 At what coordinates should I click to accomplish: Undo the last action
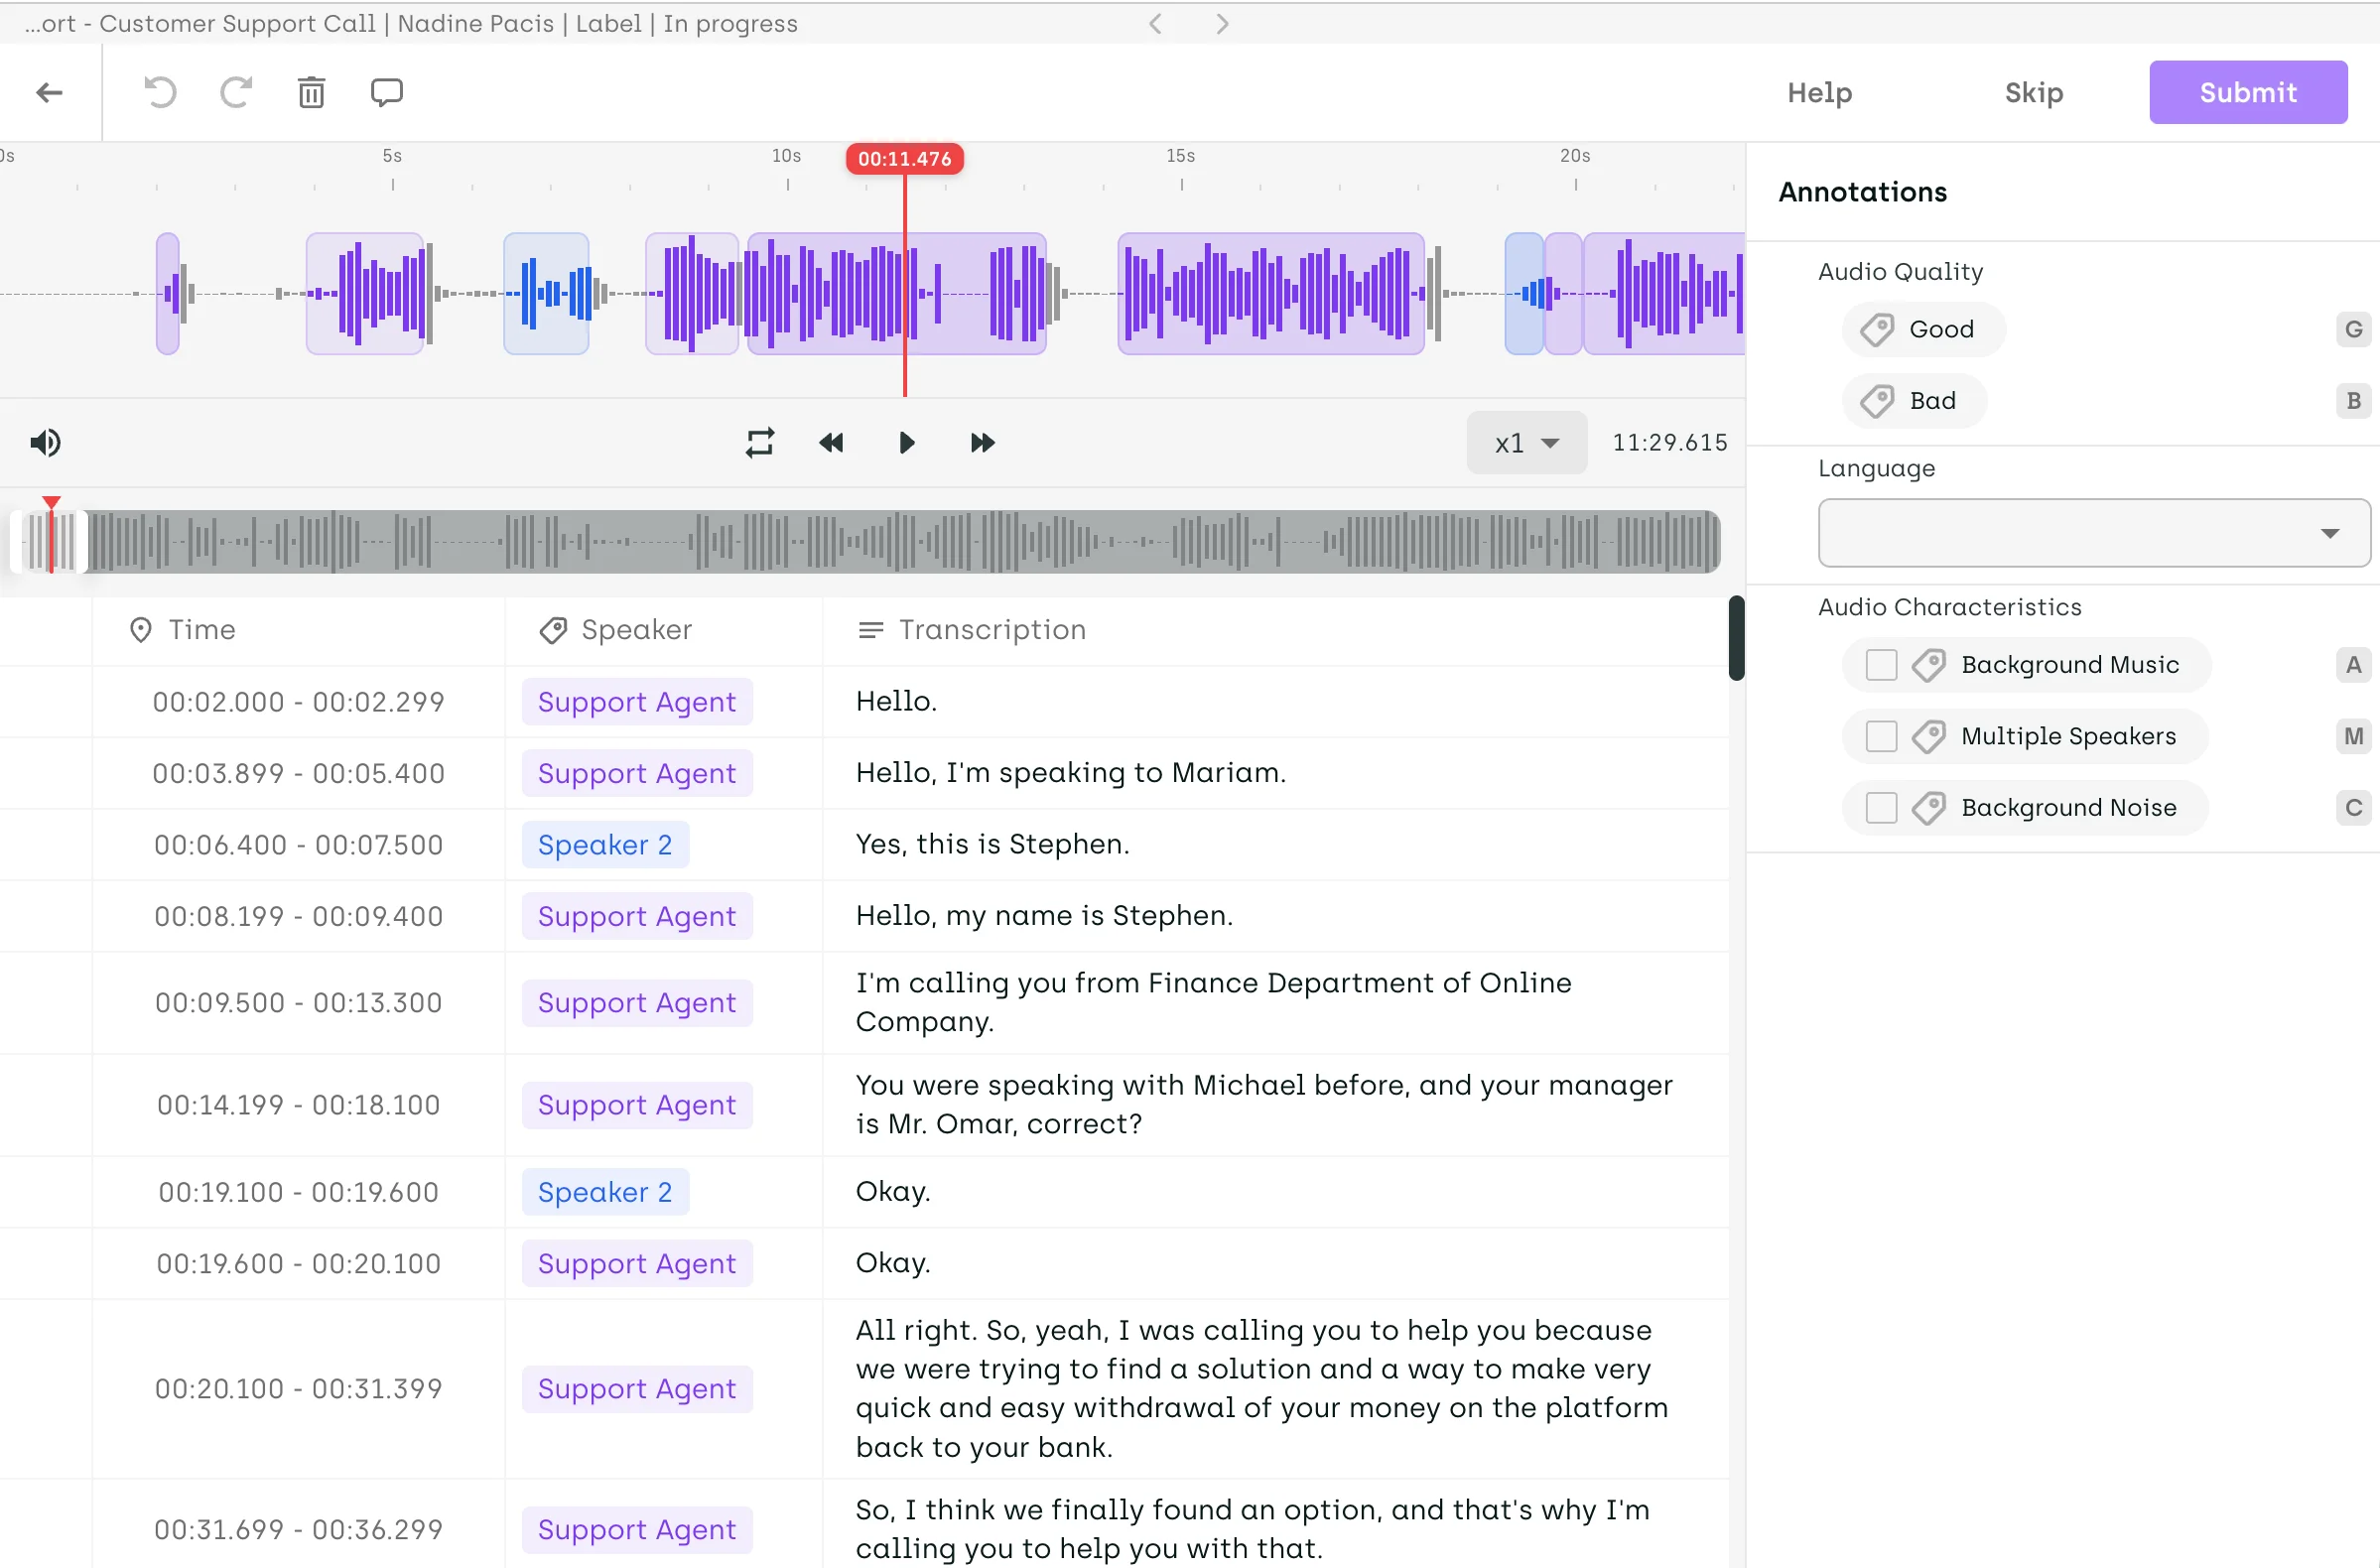coord(159,93)
